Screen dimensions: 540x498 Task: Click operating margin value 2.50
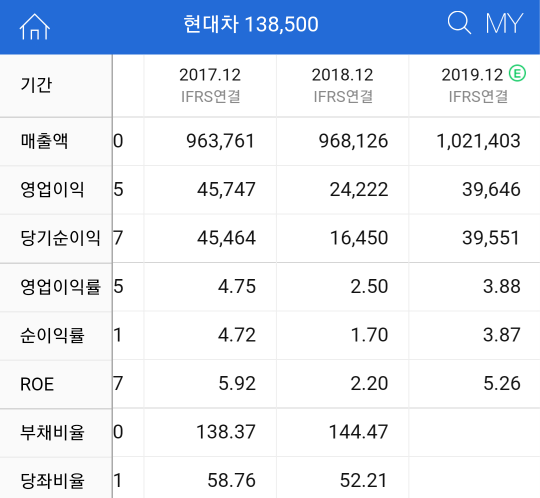click(369, 287)
